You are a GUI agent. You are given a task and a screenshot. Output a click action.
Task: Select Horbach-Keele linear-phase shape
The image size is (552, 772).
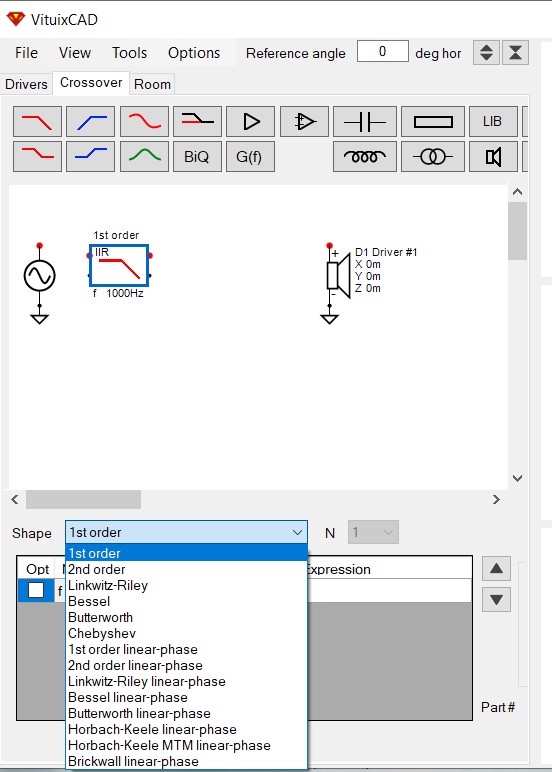[187, 729]
